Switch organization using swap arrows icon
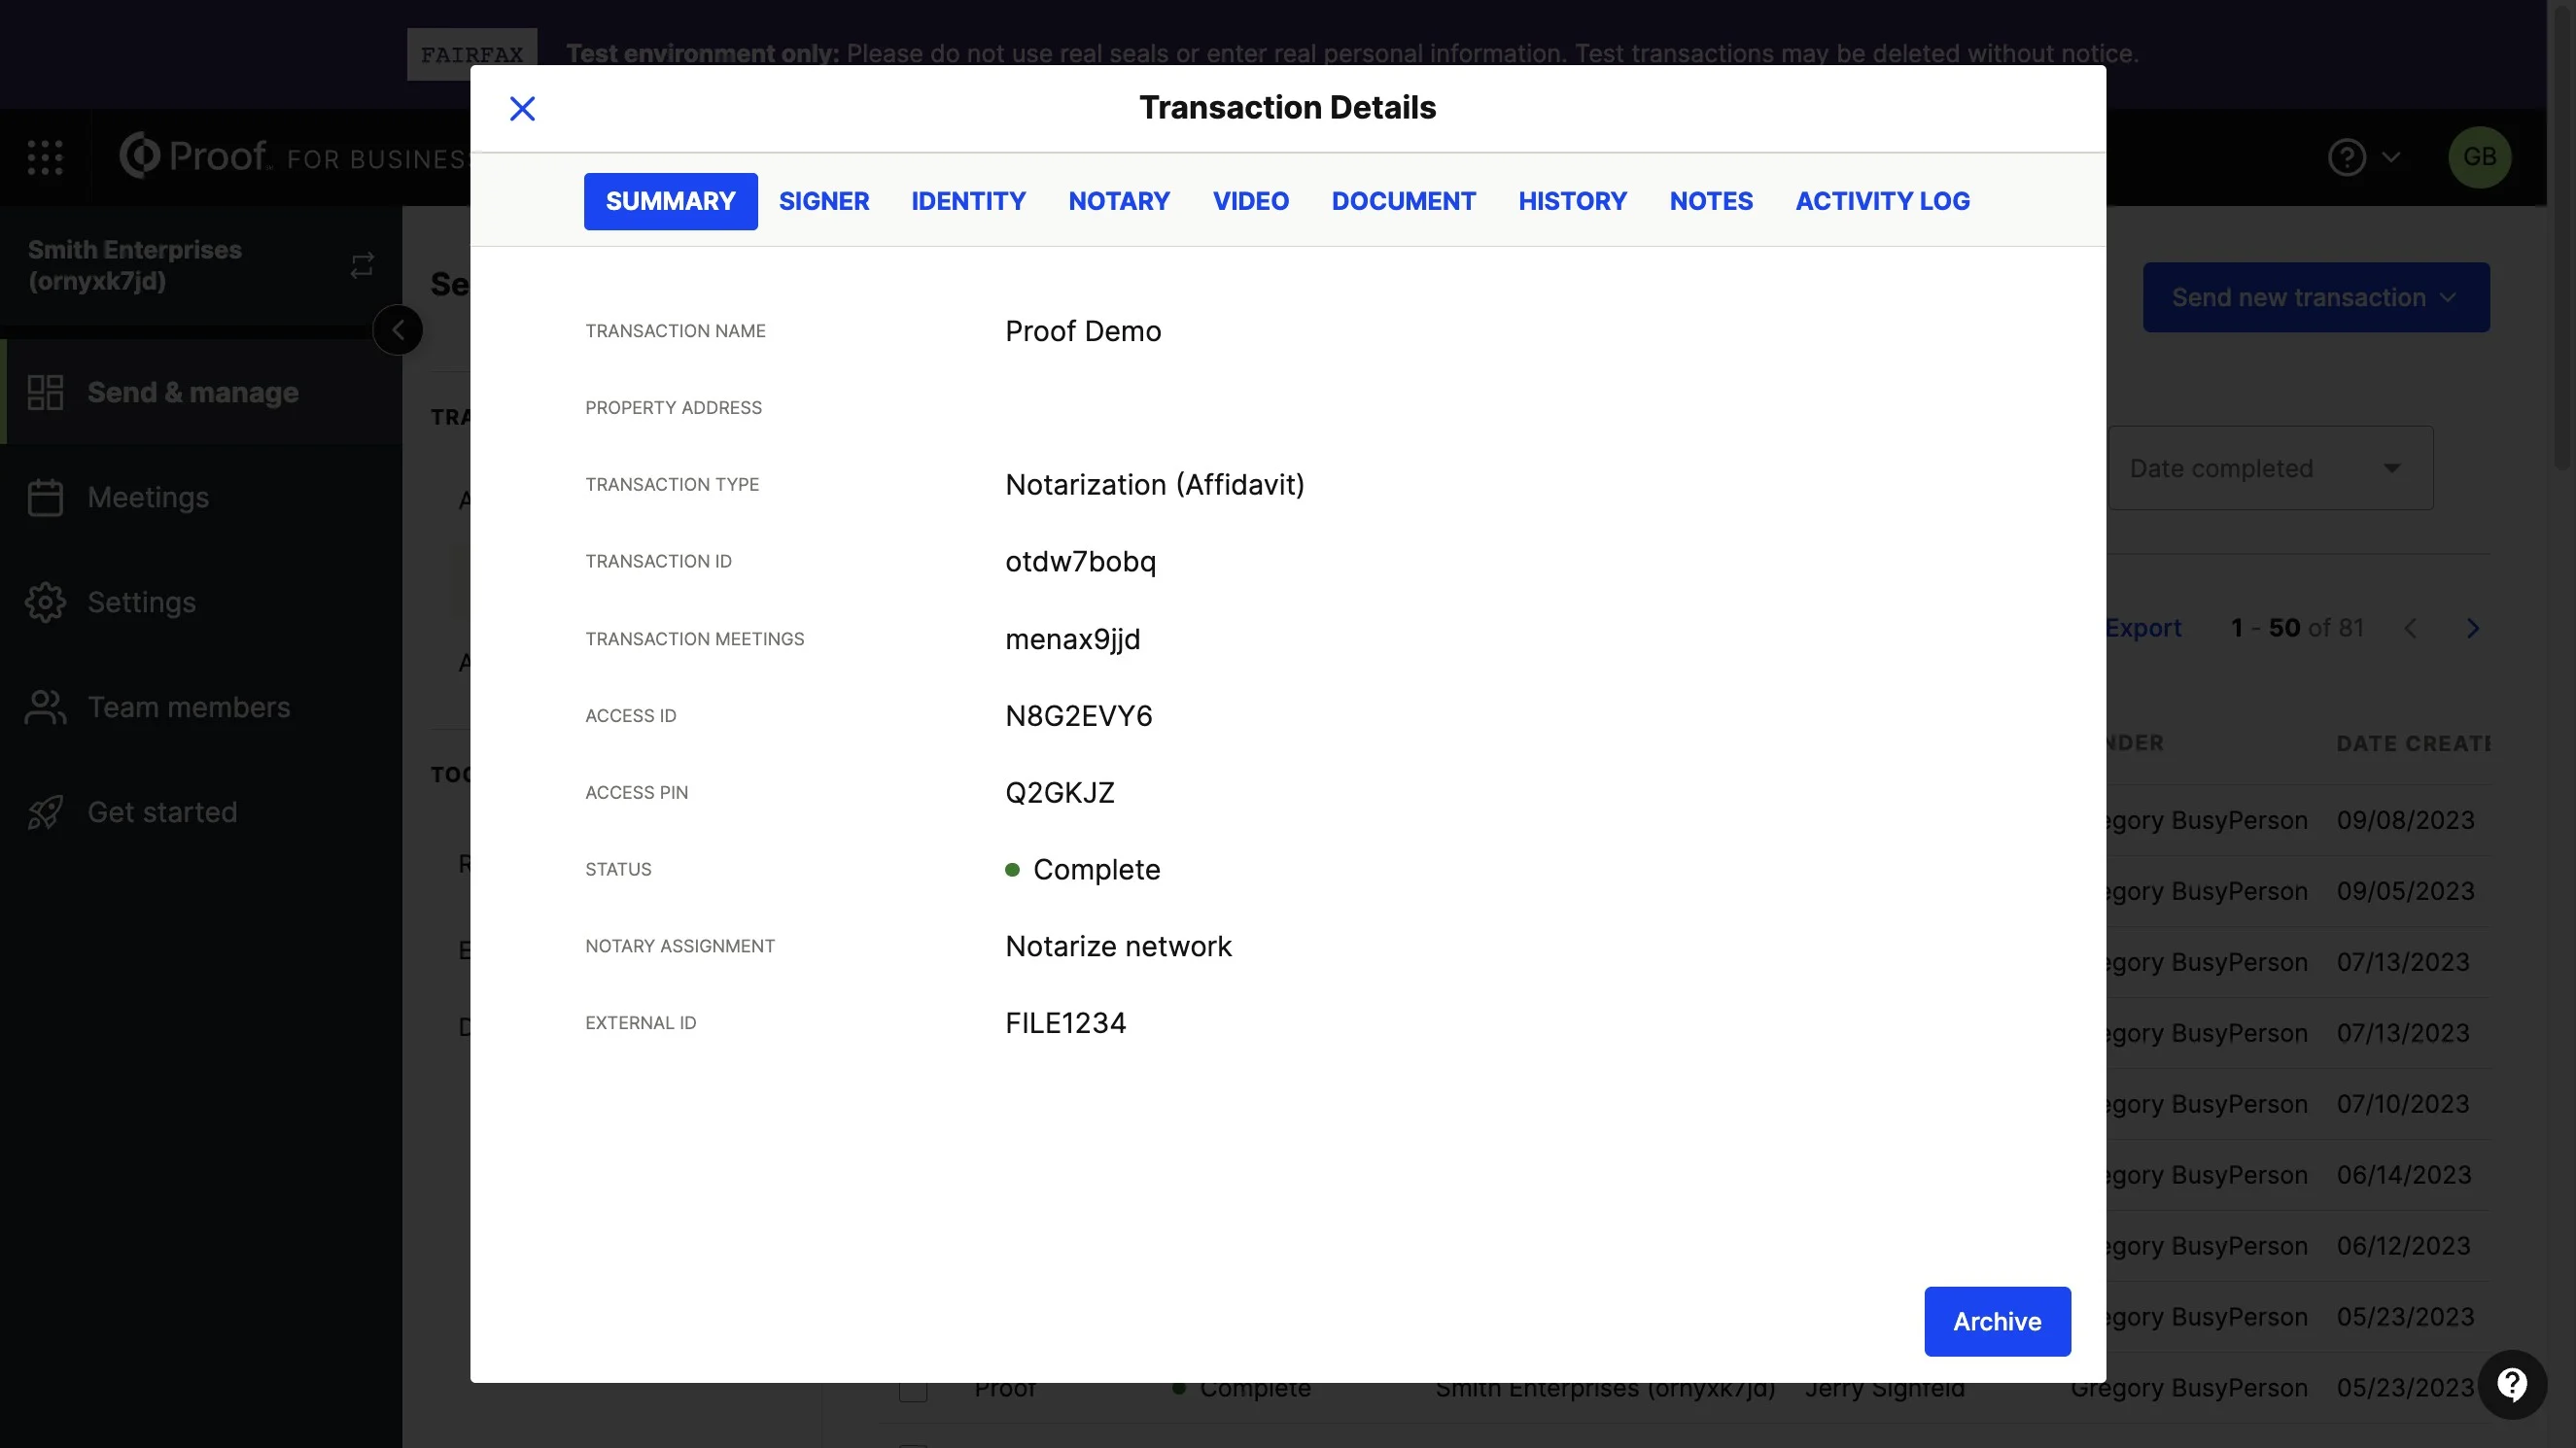Viewport: 2576px width, 1448px height. pyautogui.click(x=362, y=265)
